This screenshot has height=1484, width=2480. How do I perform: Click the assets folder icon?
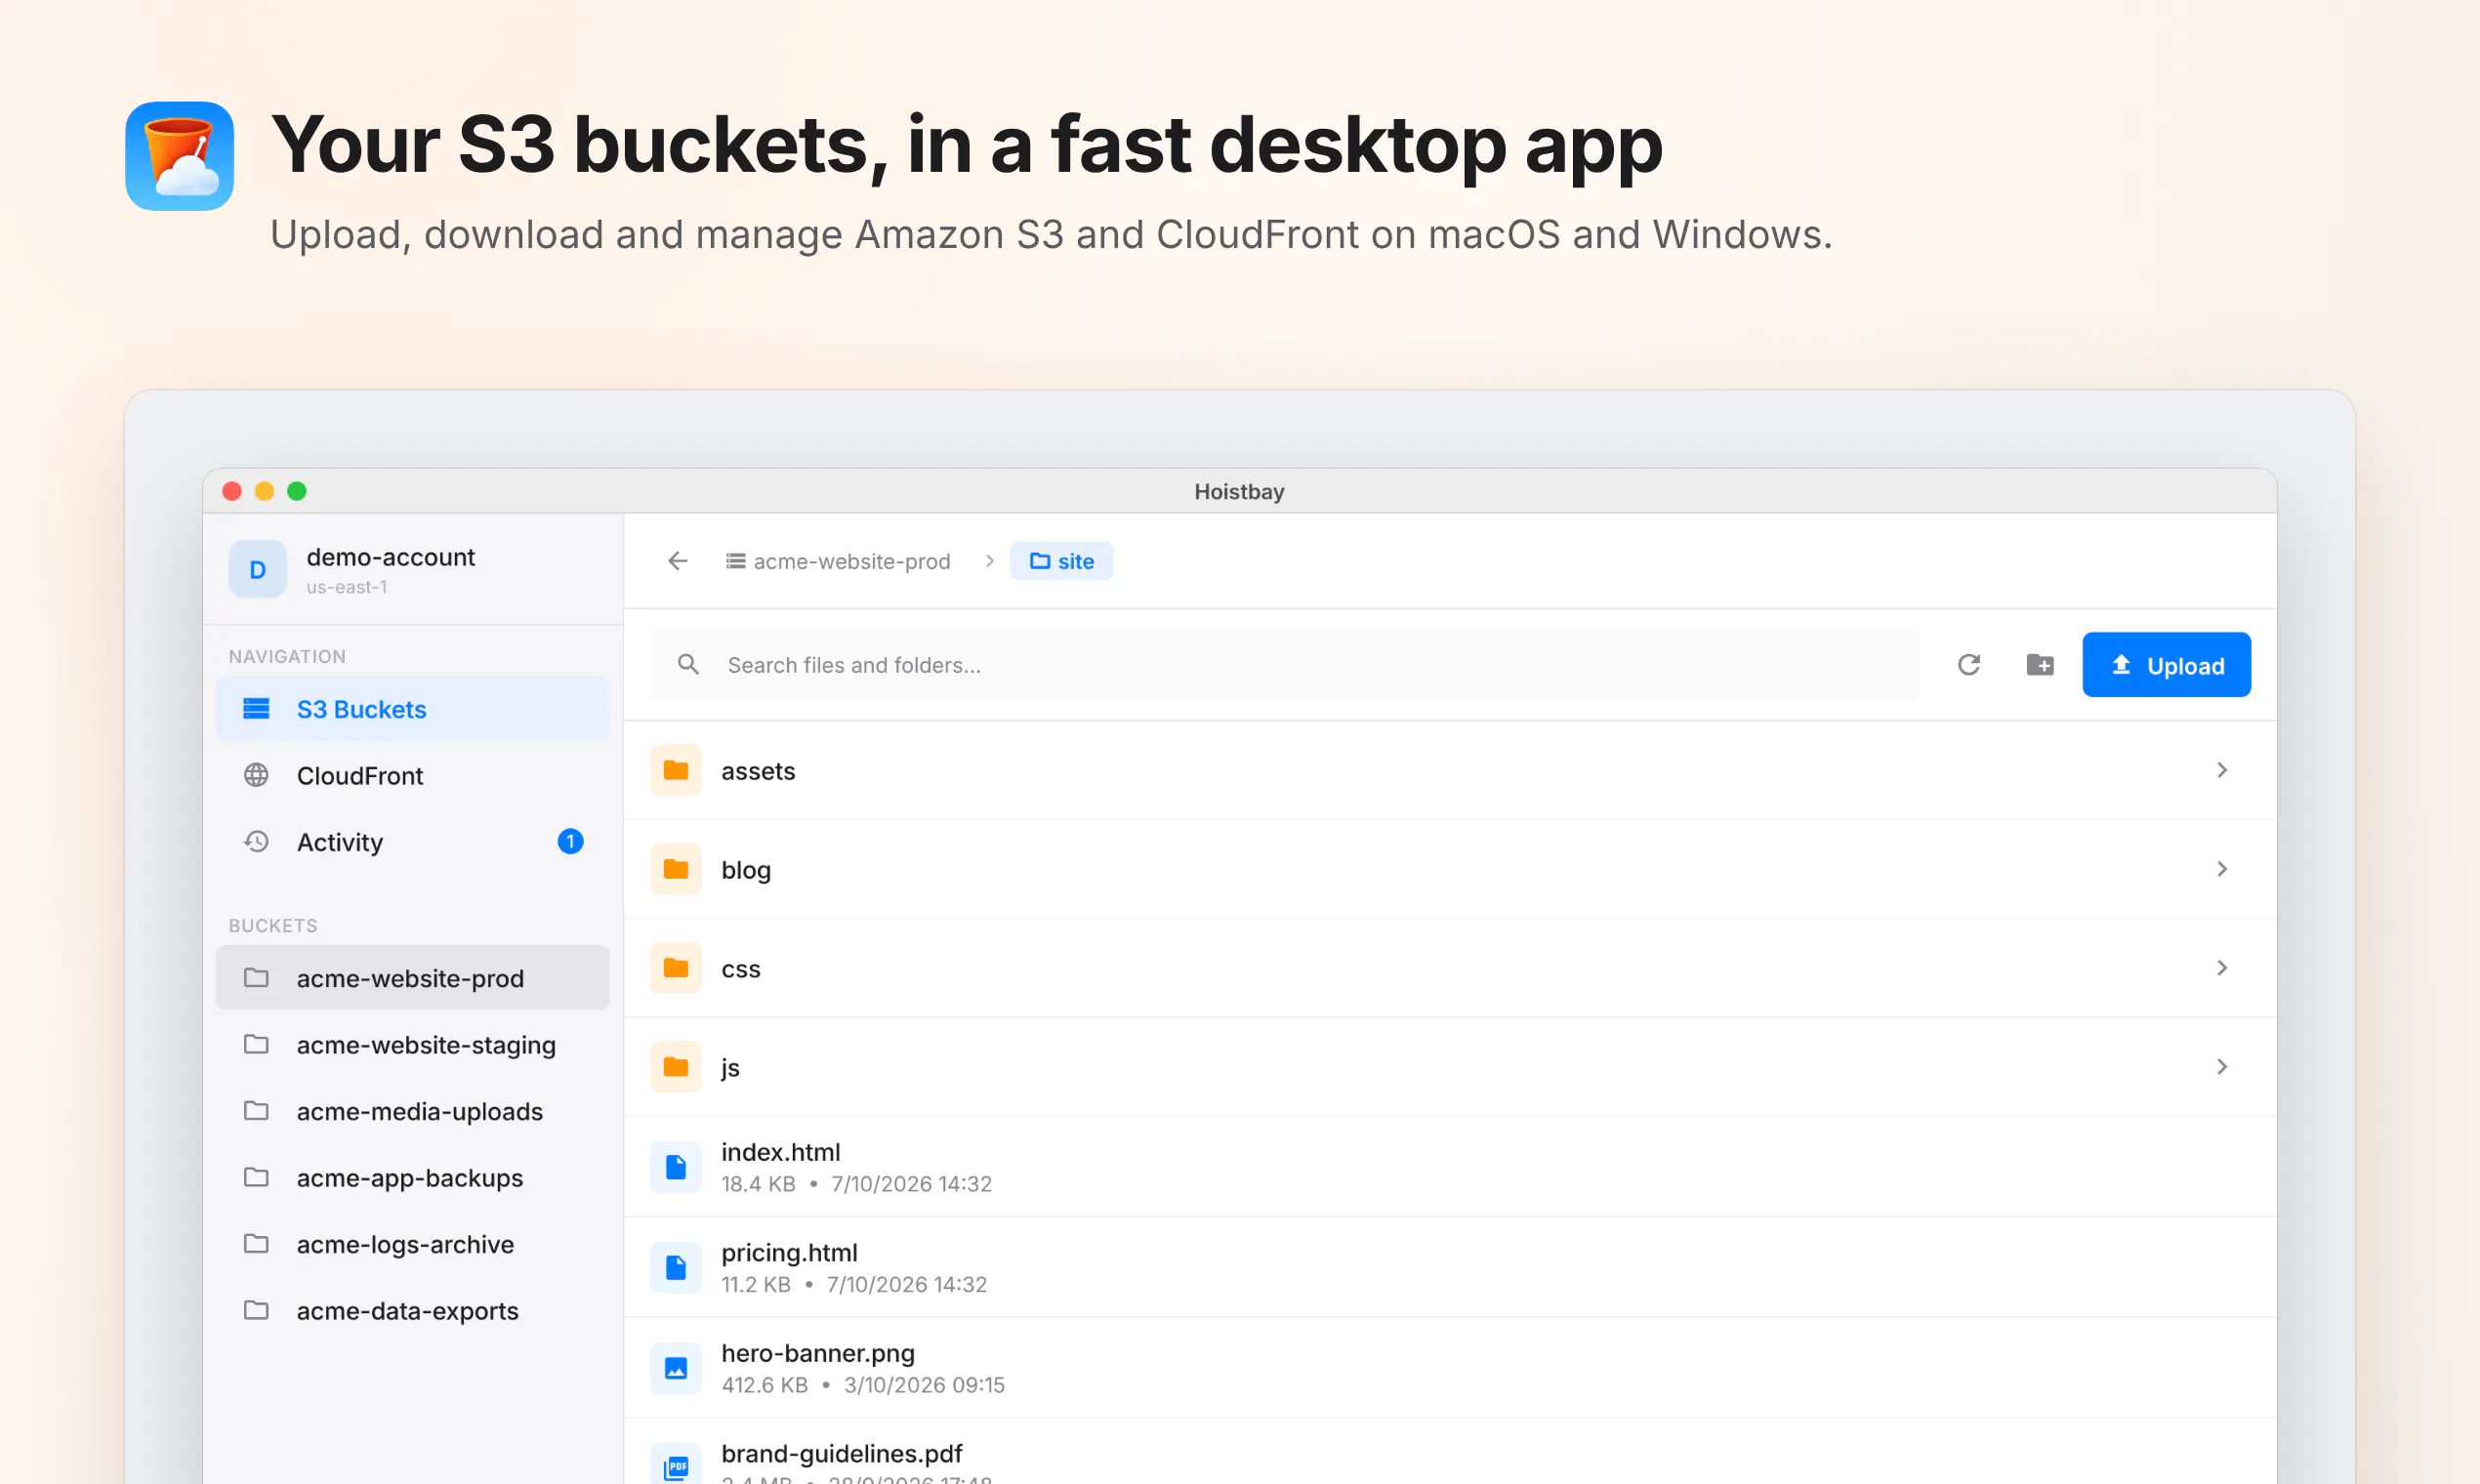pyautogui.click(x=676, y=770)
